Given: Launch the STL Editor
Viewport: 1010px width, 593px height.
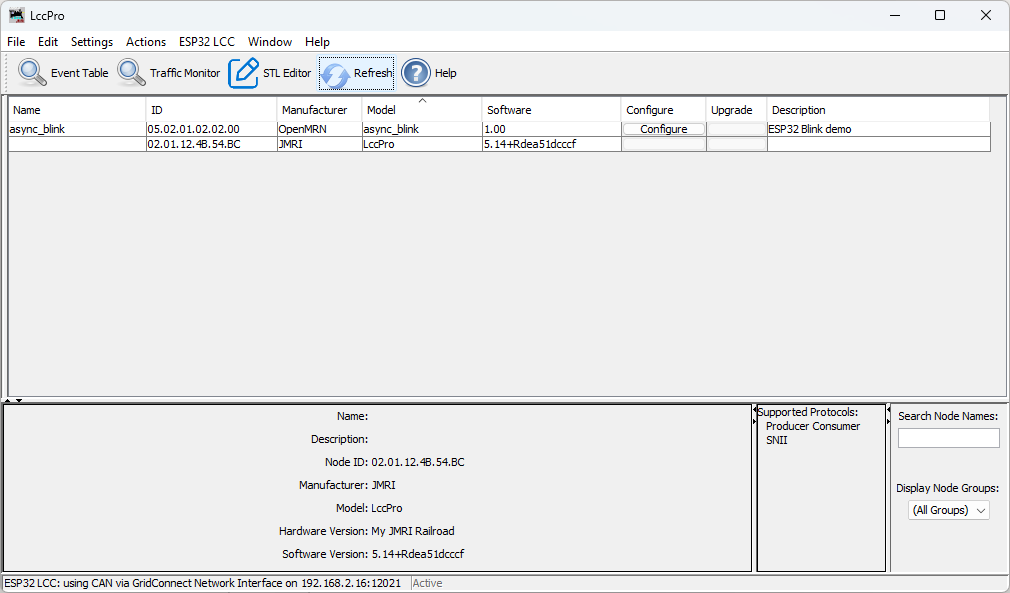Looking at the screenshot, I should pyautogui.click(x=270, y=72).
